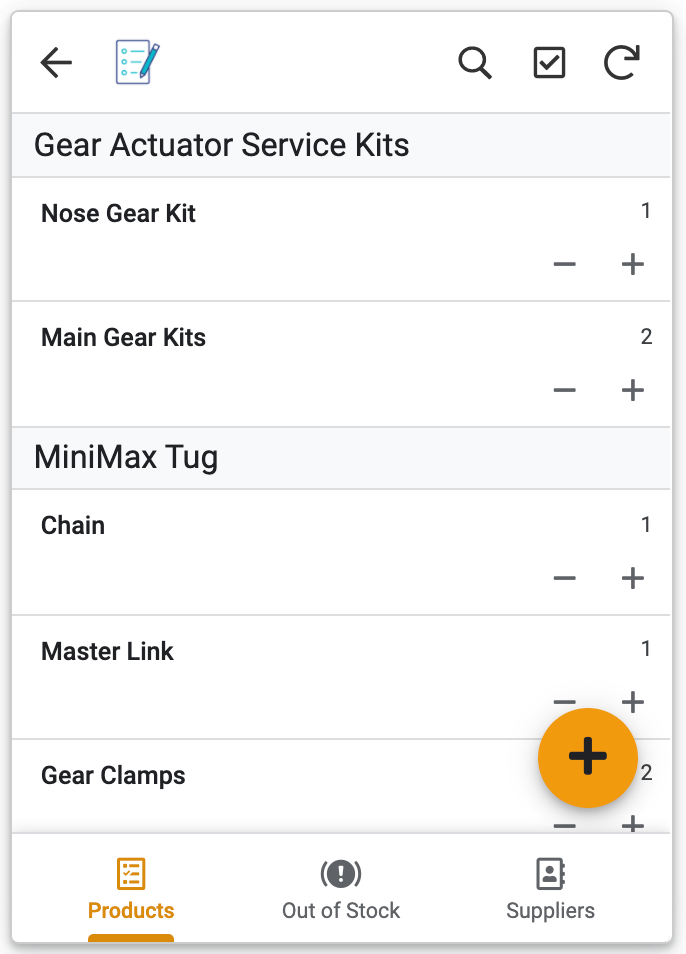
Task: Go back using the left arrow
Action: coord(56,63)
